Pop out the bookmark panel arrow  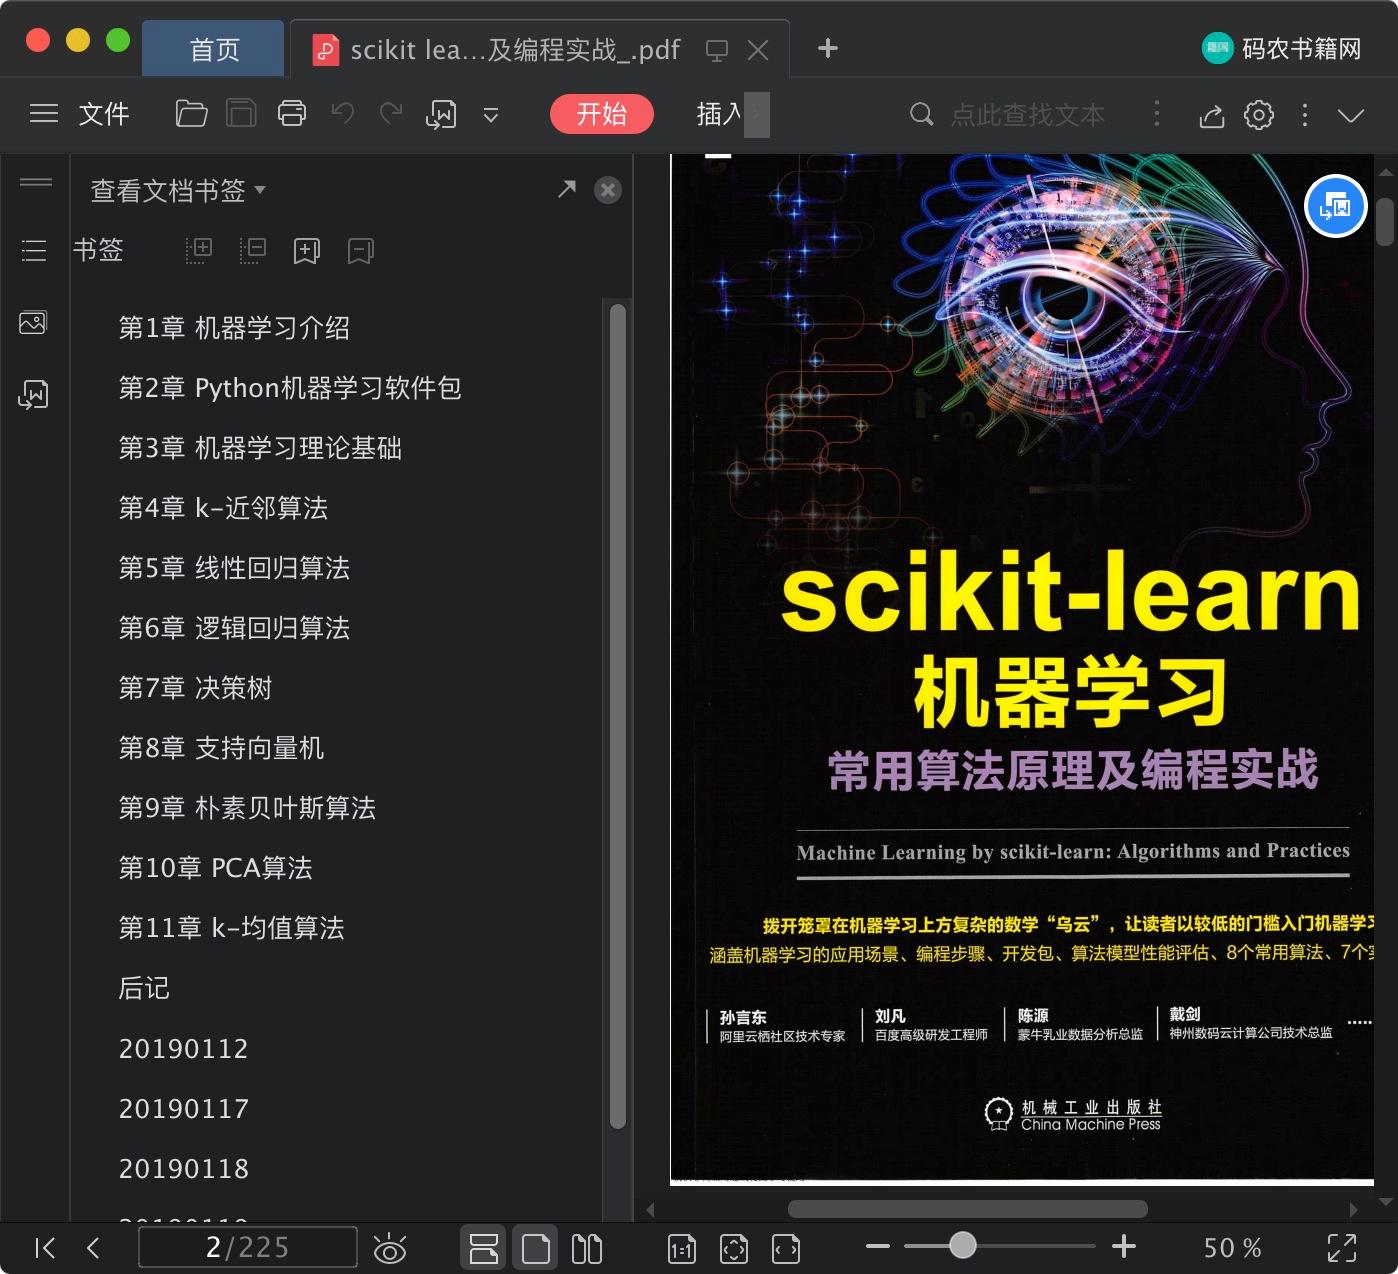click(567, 189)
